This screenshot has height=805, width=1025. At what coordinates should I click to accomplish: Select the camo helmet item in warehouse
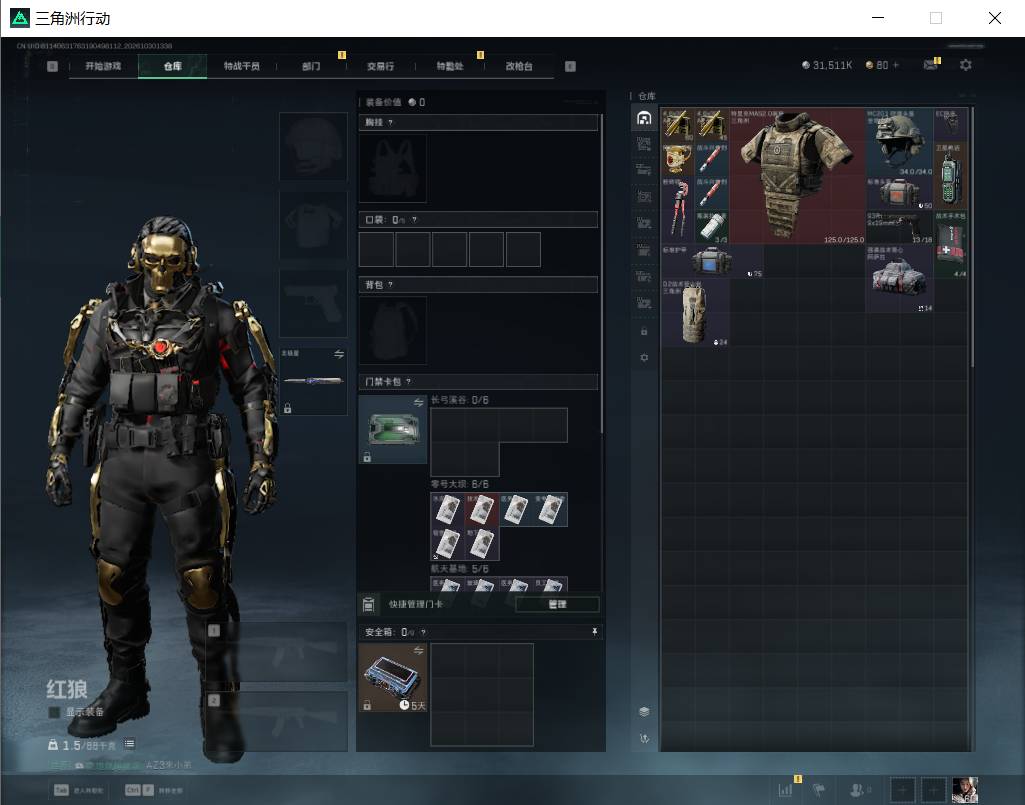pos(899,142)
